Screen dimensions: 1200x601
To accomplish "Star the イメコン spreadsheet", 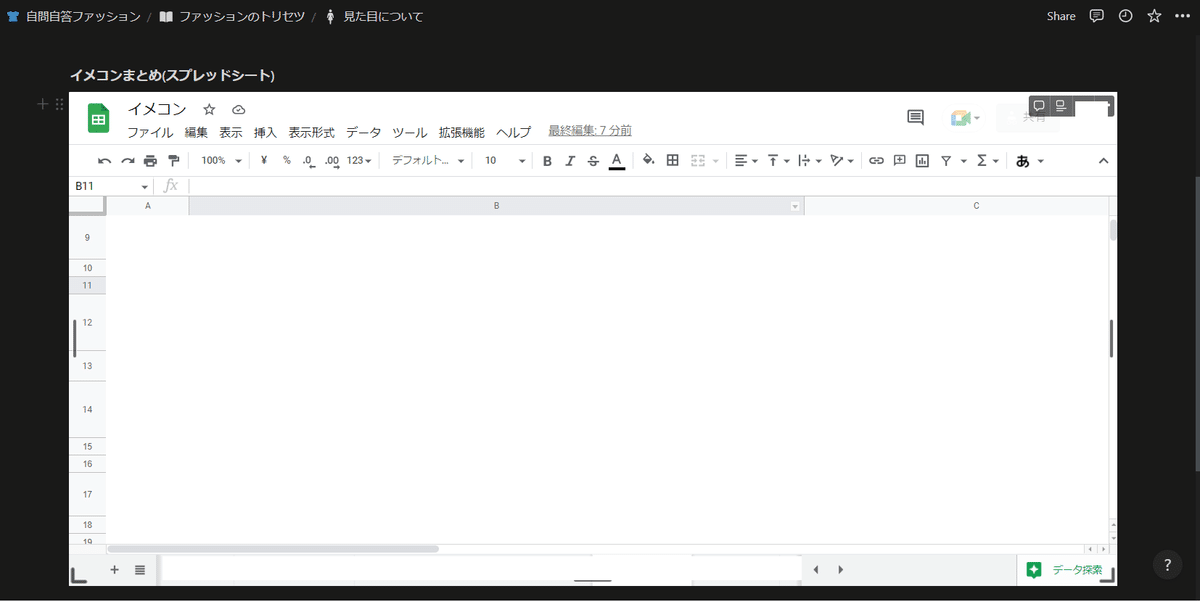I will pos(209,109).
